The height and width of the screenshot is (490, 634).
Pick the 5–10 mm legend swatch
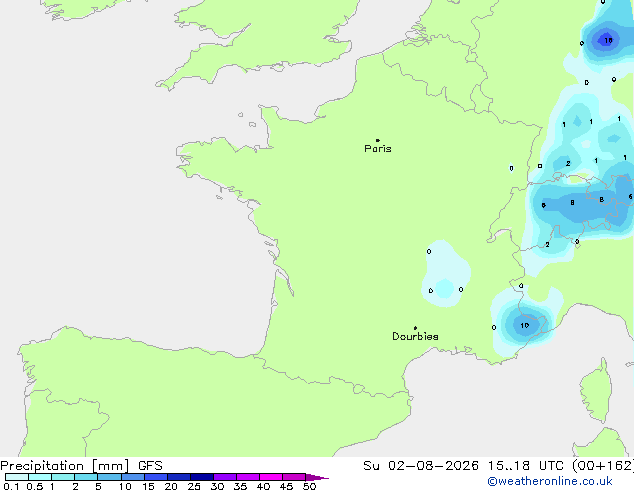click(109, 477)
